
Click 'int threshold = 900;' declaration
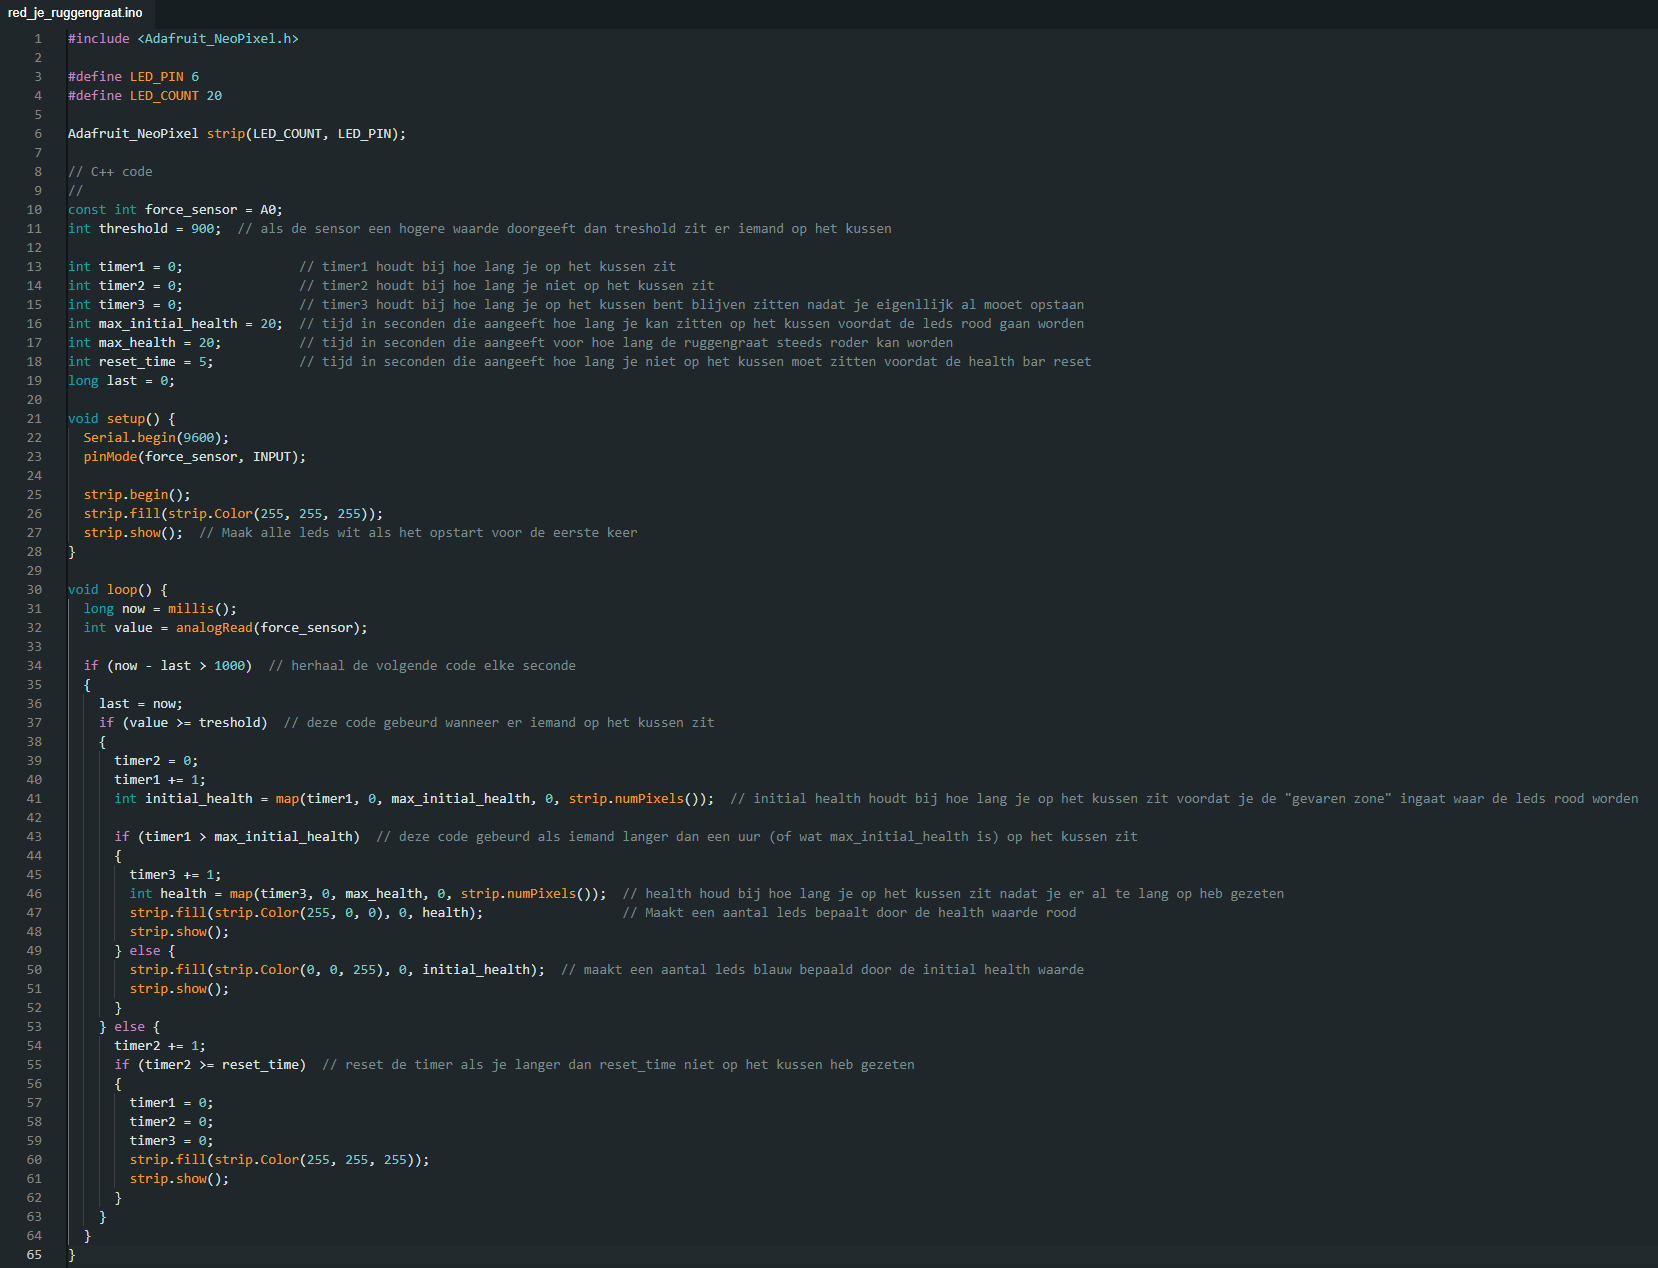pyautogui.click(x=145, y=229)
